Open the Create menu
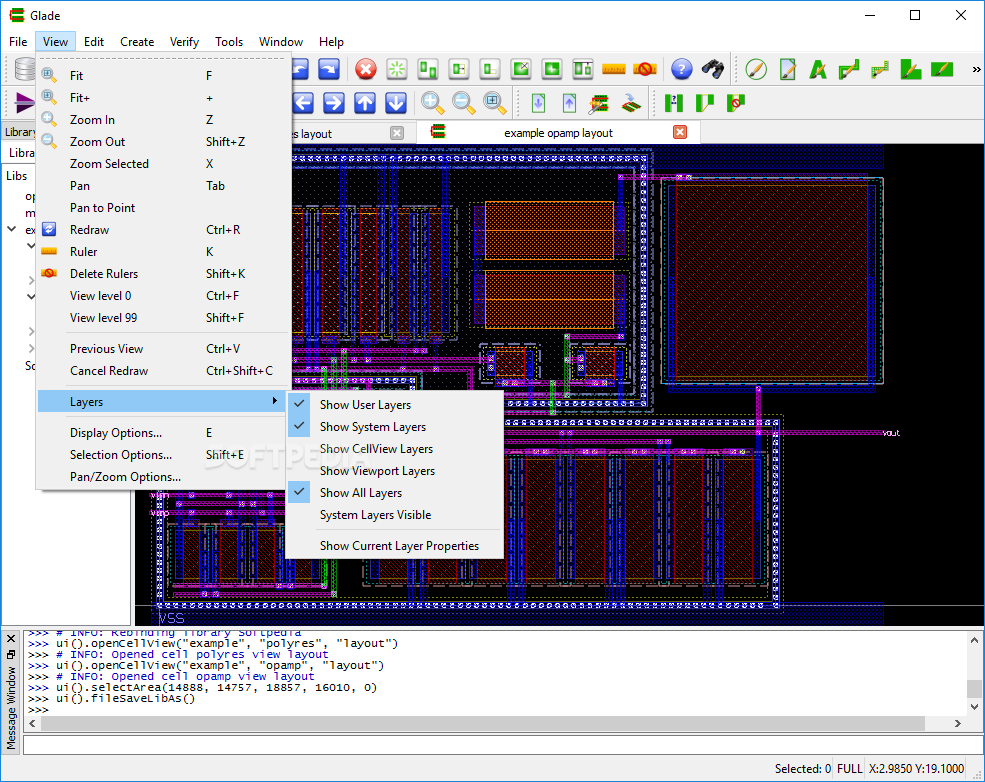Screen dimensions: 985x782 coord(137,41)
